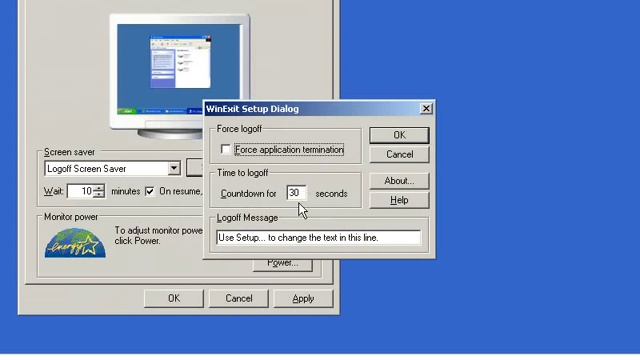
Task: Decrease wait minutes with down spinner
Action: point(99,195)
